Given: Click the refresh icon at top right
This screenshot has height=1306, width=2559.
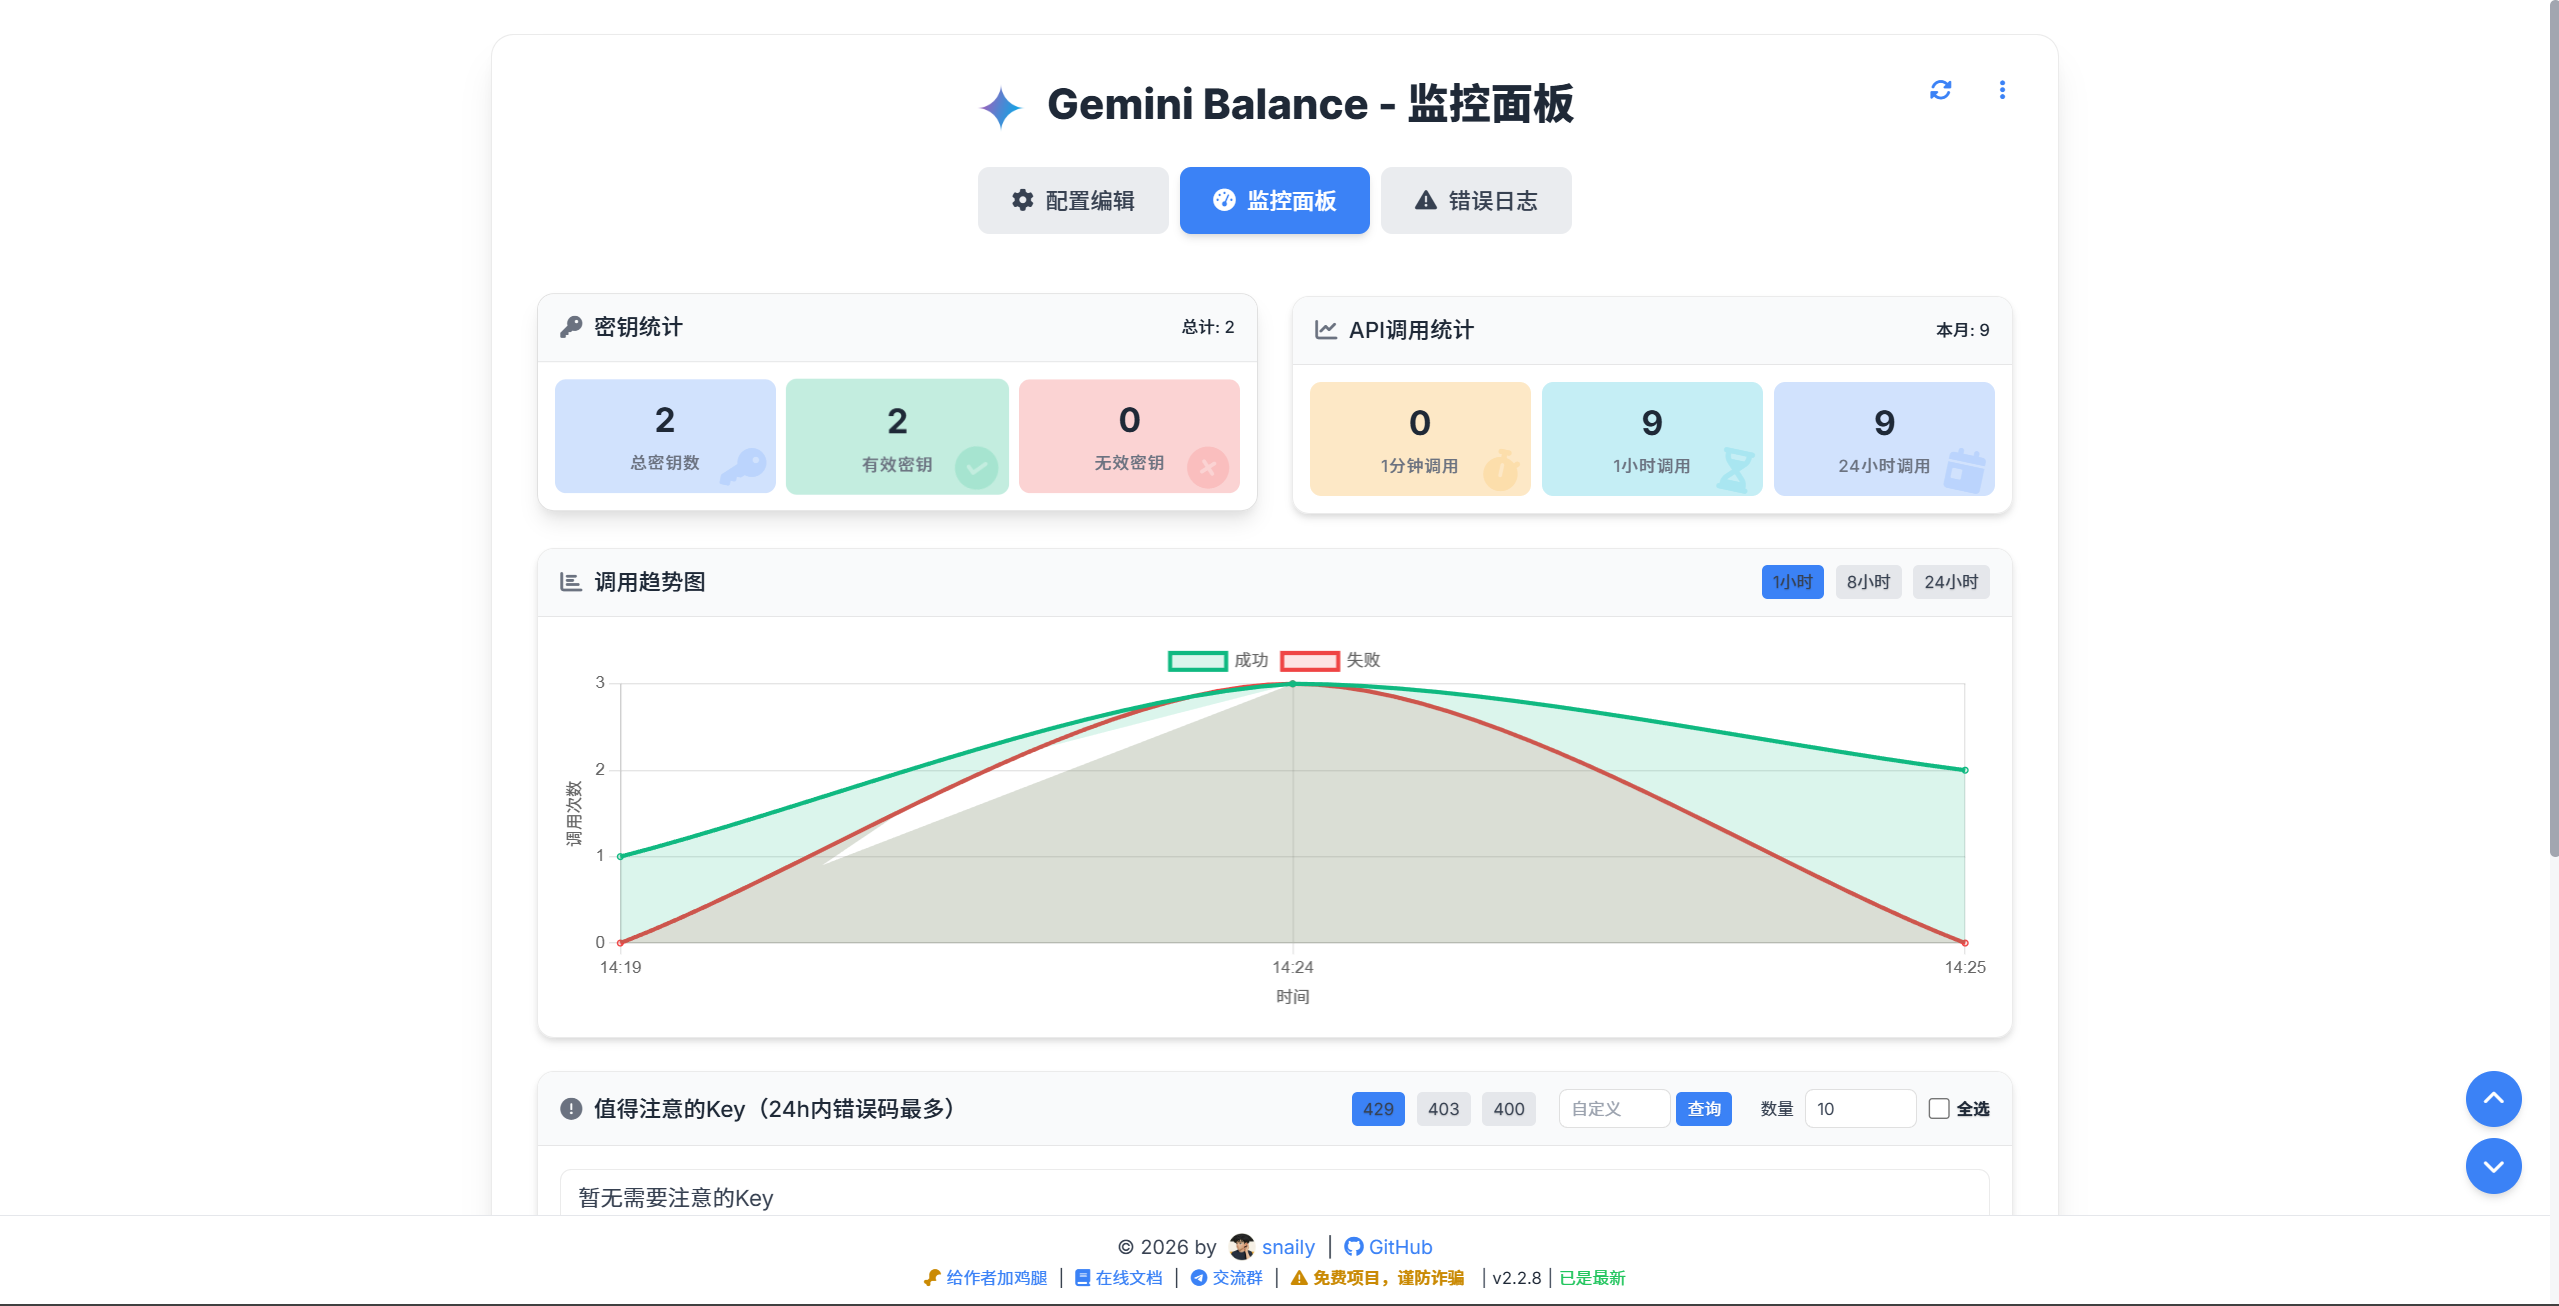Looking at the screenshot, I should (x=1940, y=90).
